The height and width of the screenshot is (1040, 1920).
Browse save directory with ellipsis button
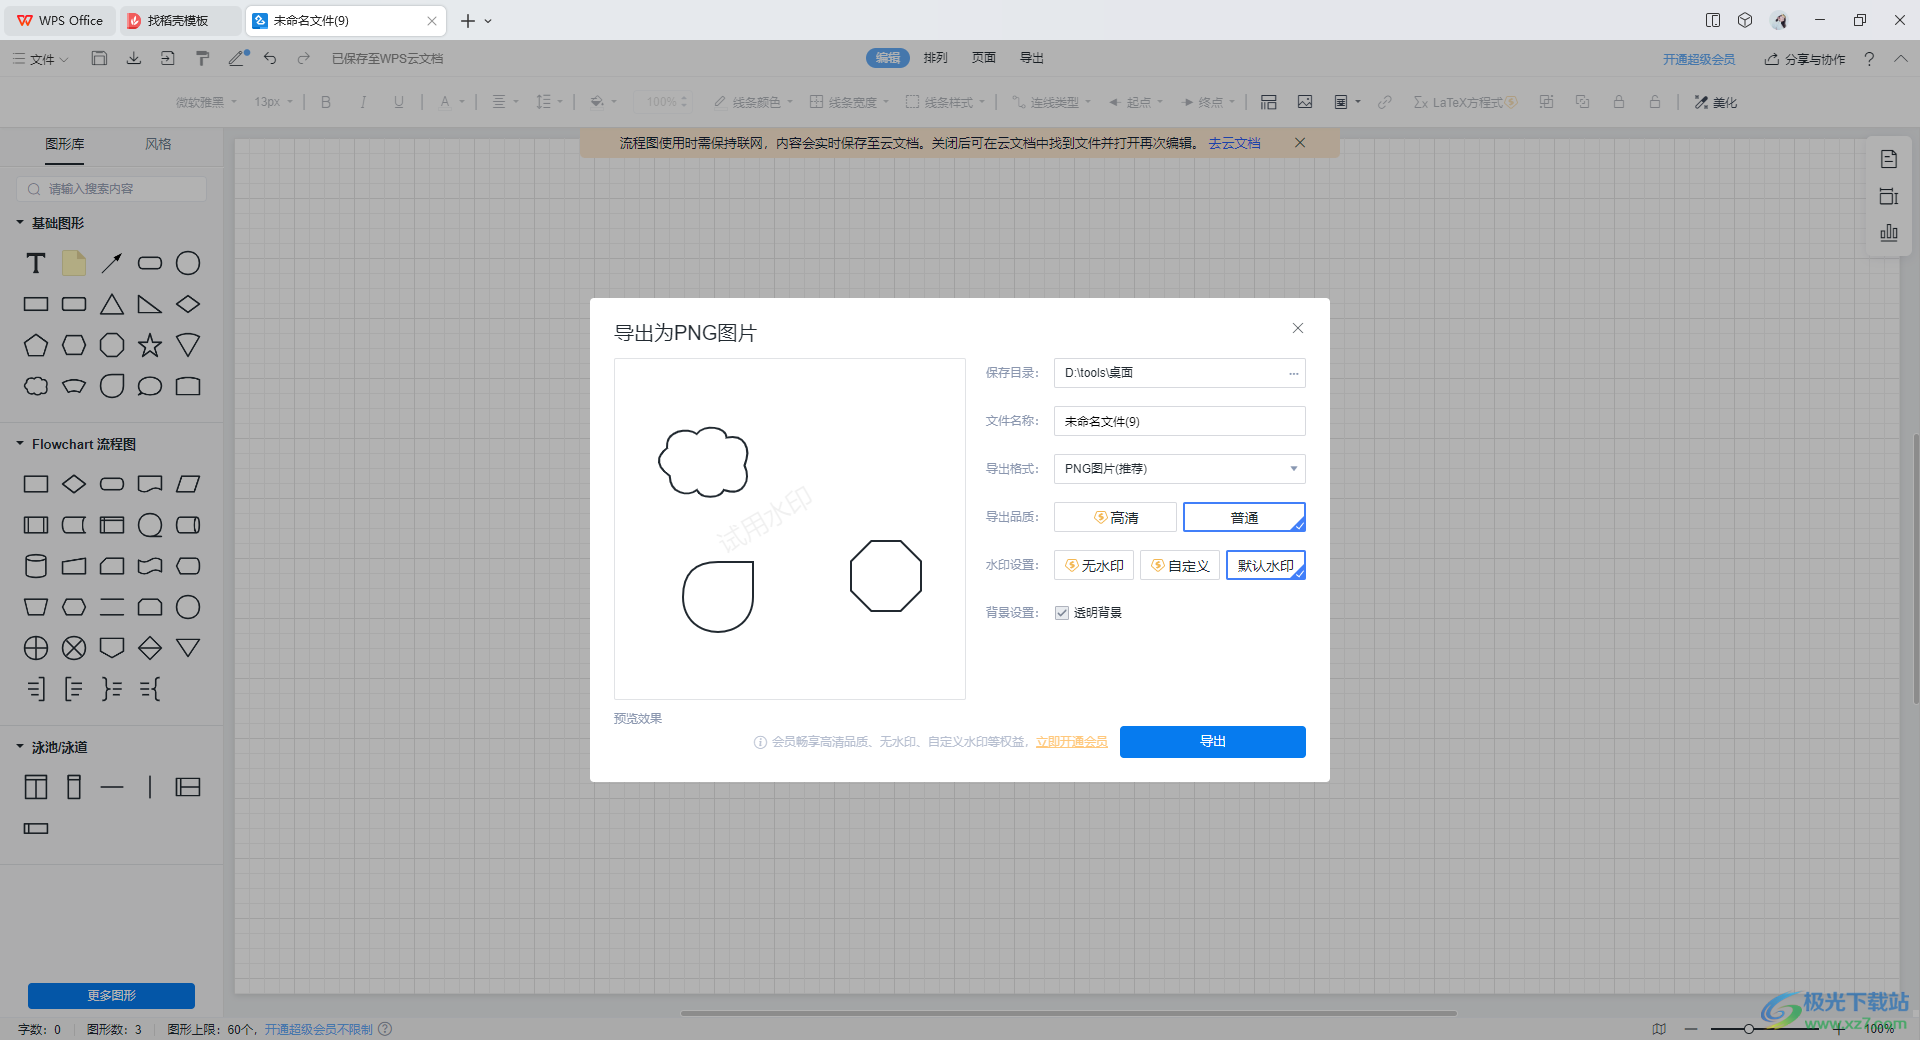(x=1293, y=373)
